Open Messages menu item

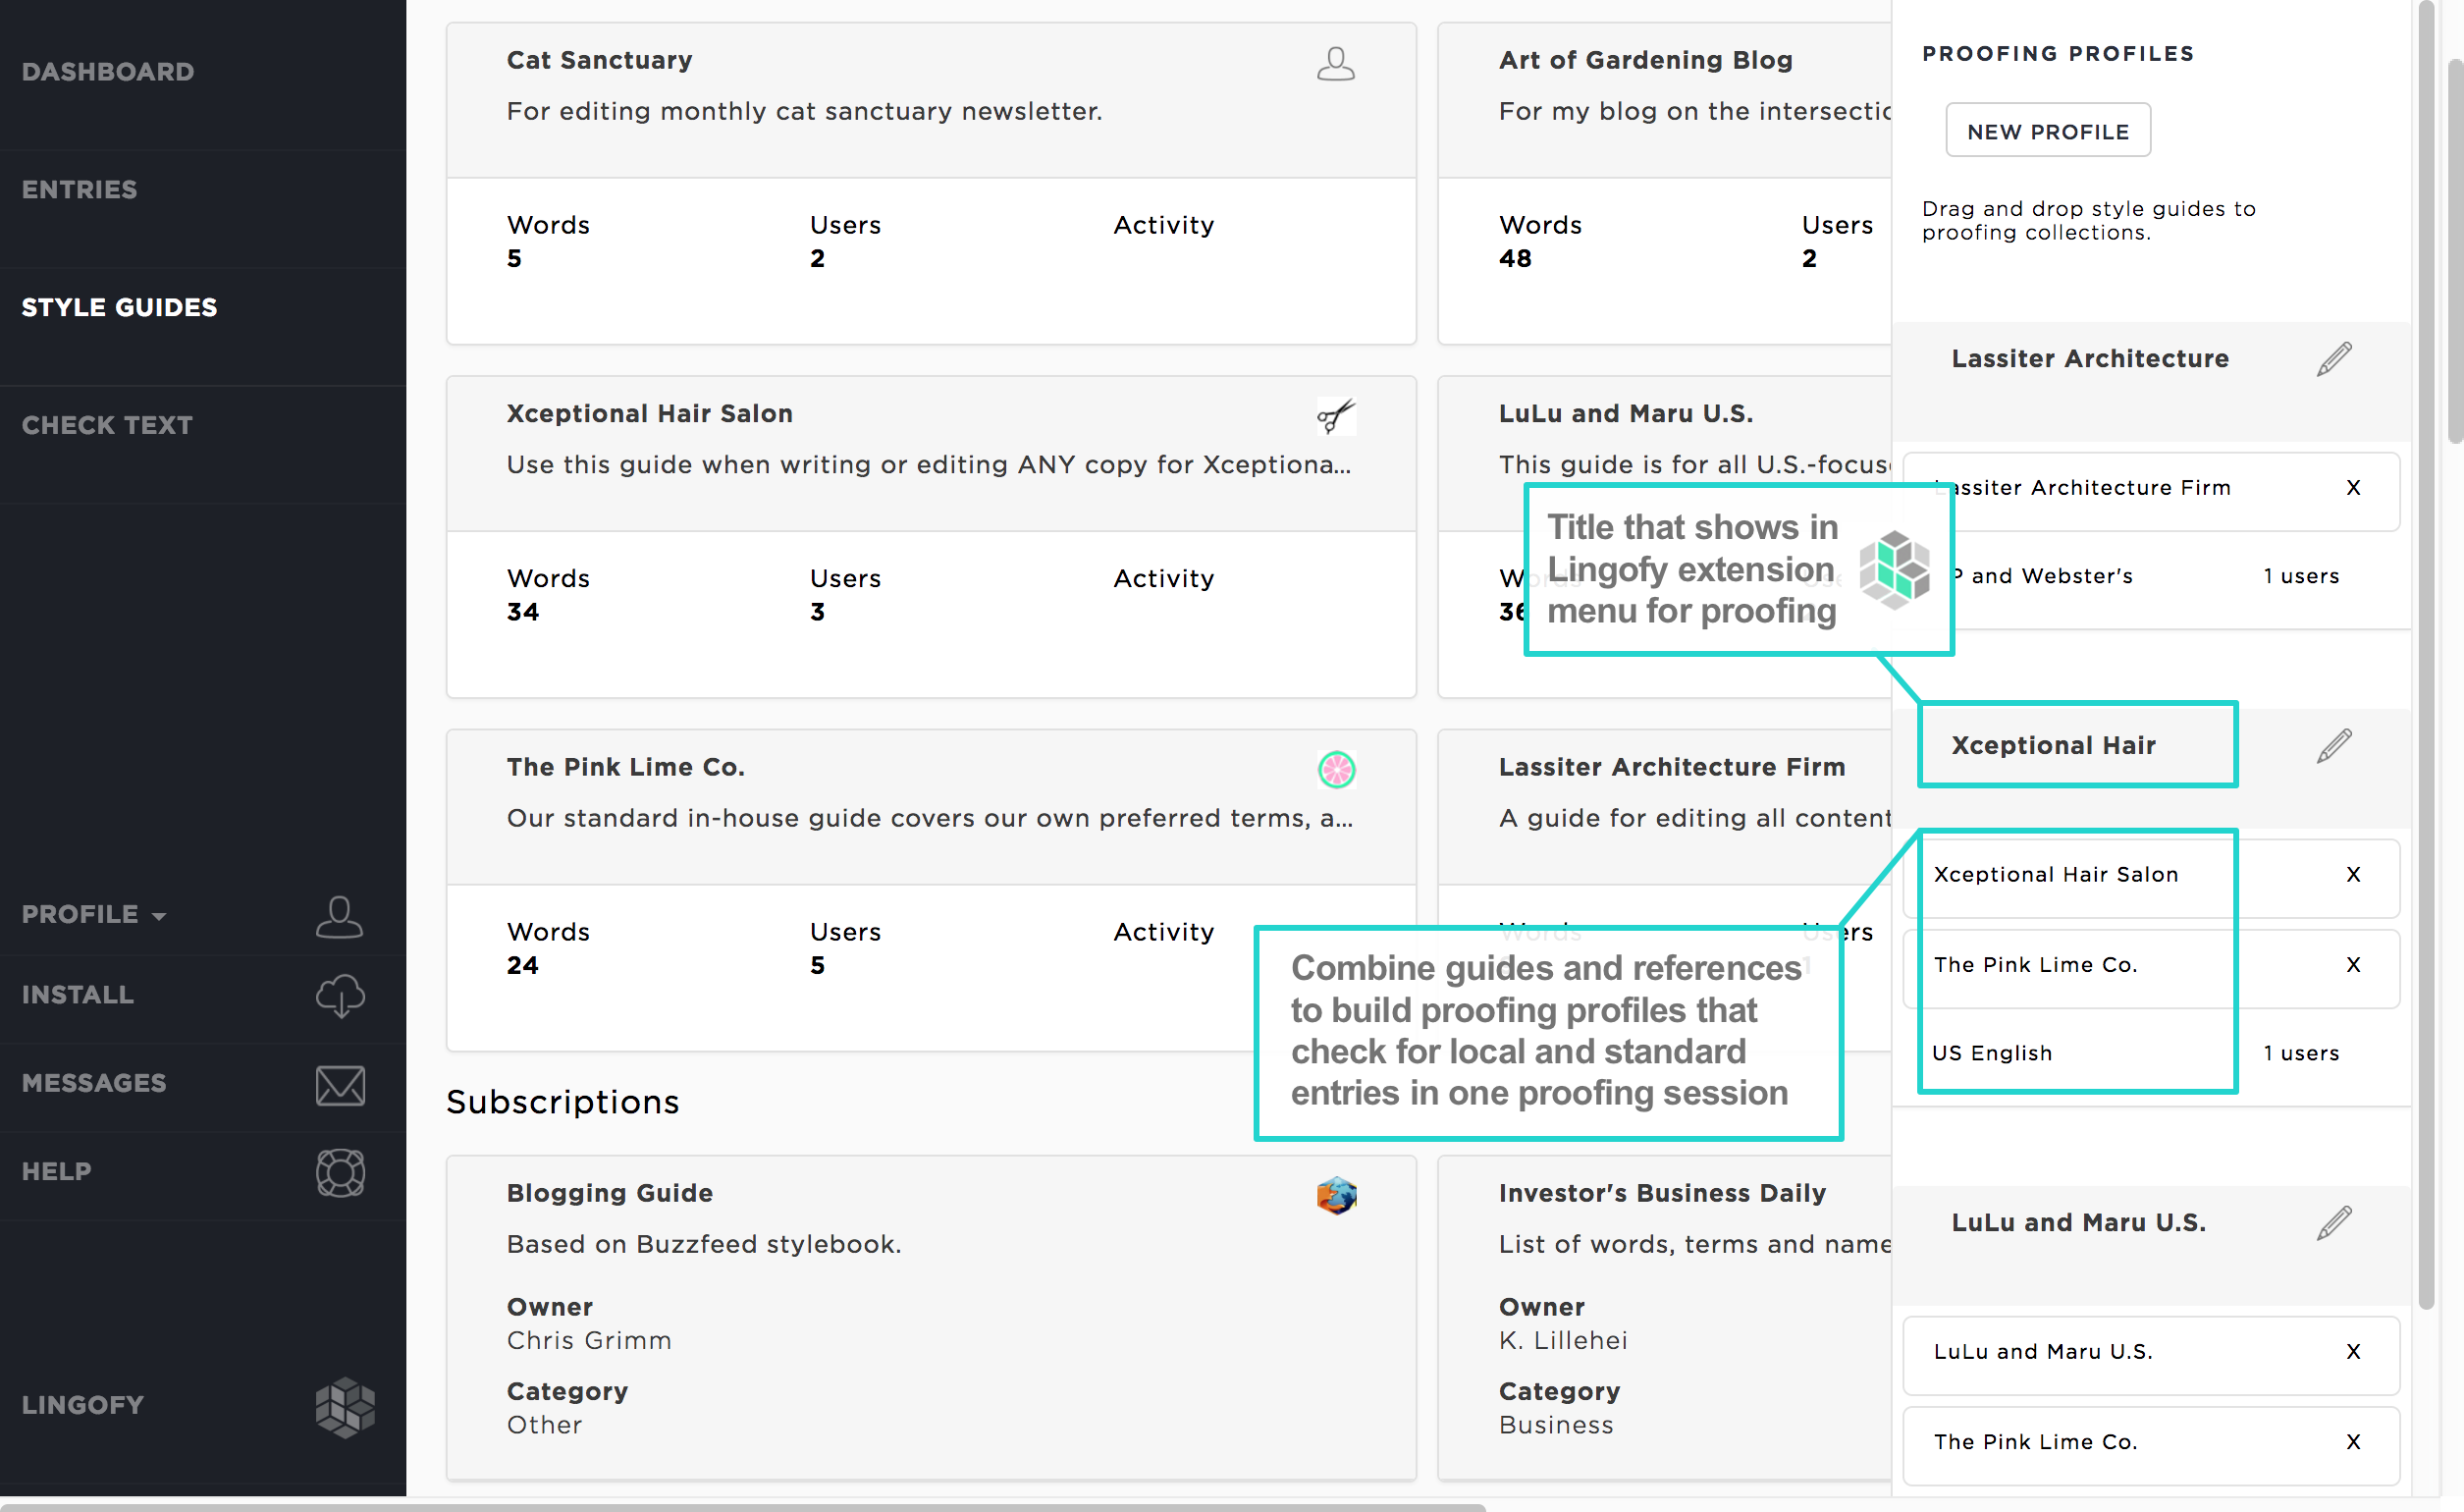[94, 1083]
